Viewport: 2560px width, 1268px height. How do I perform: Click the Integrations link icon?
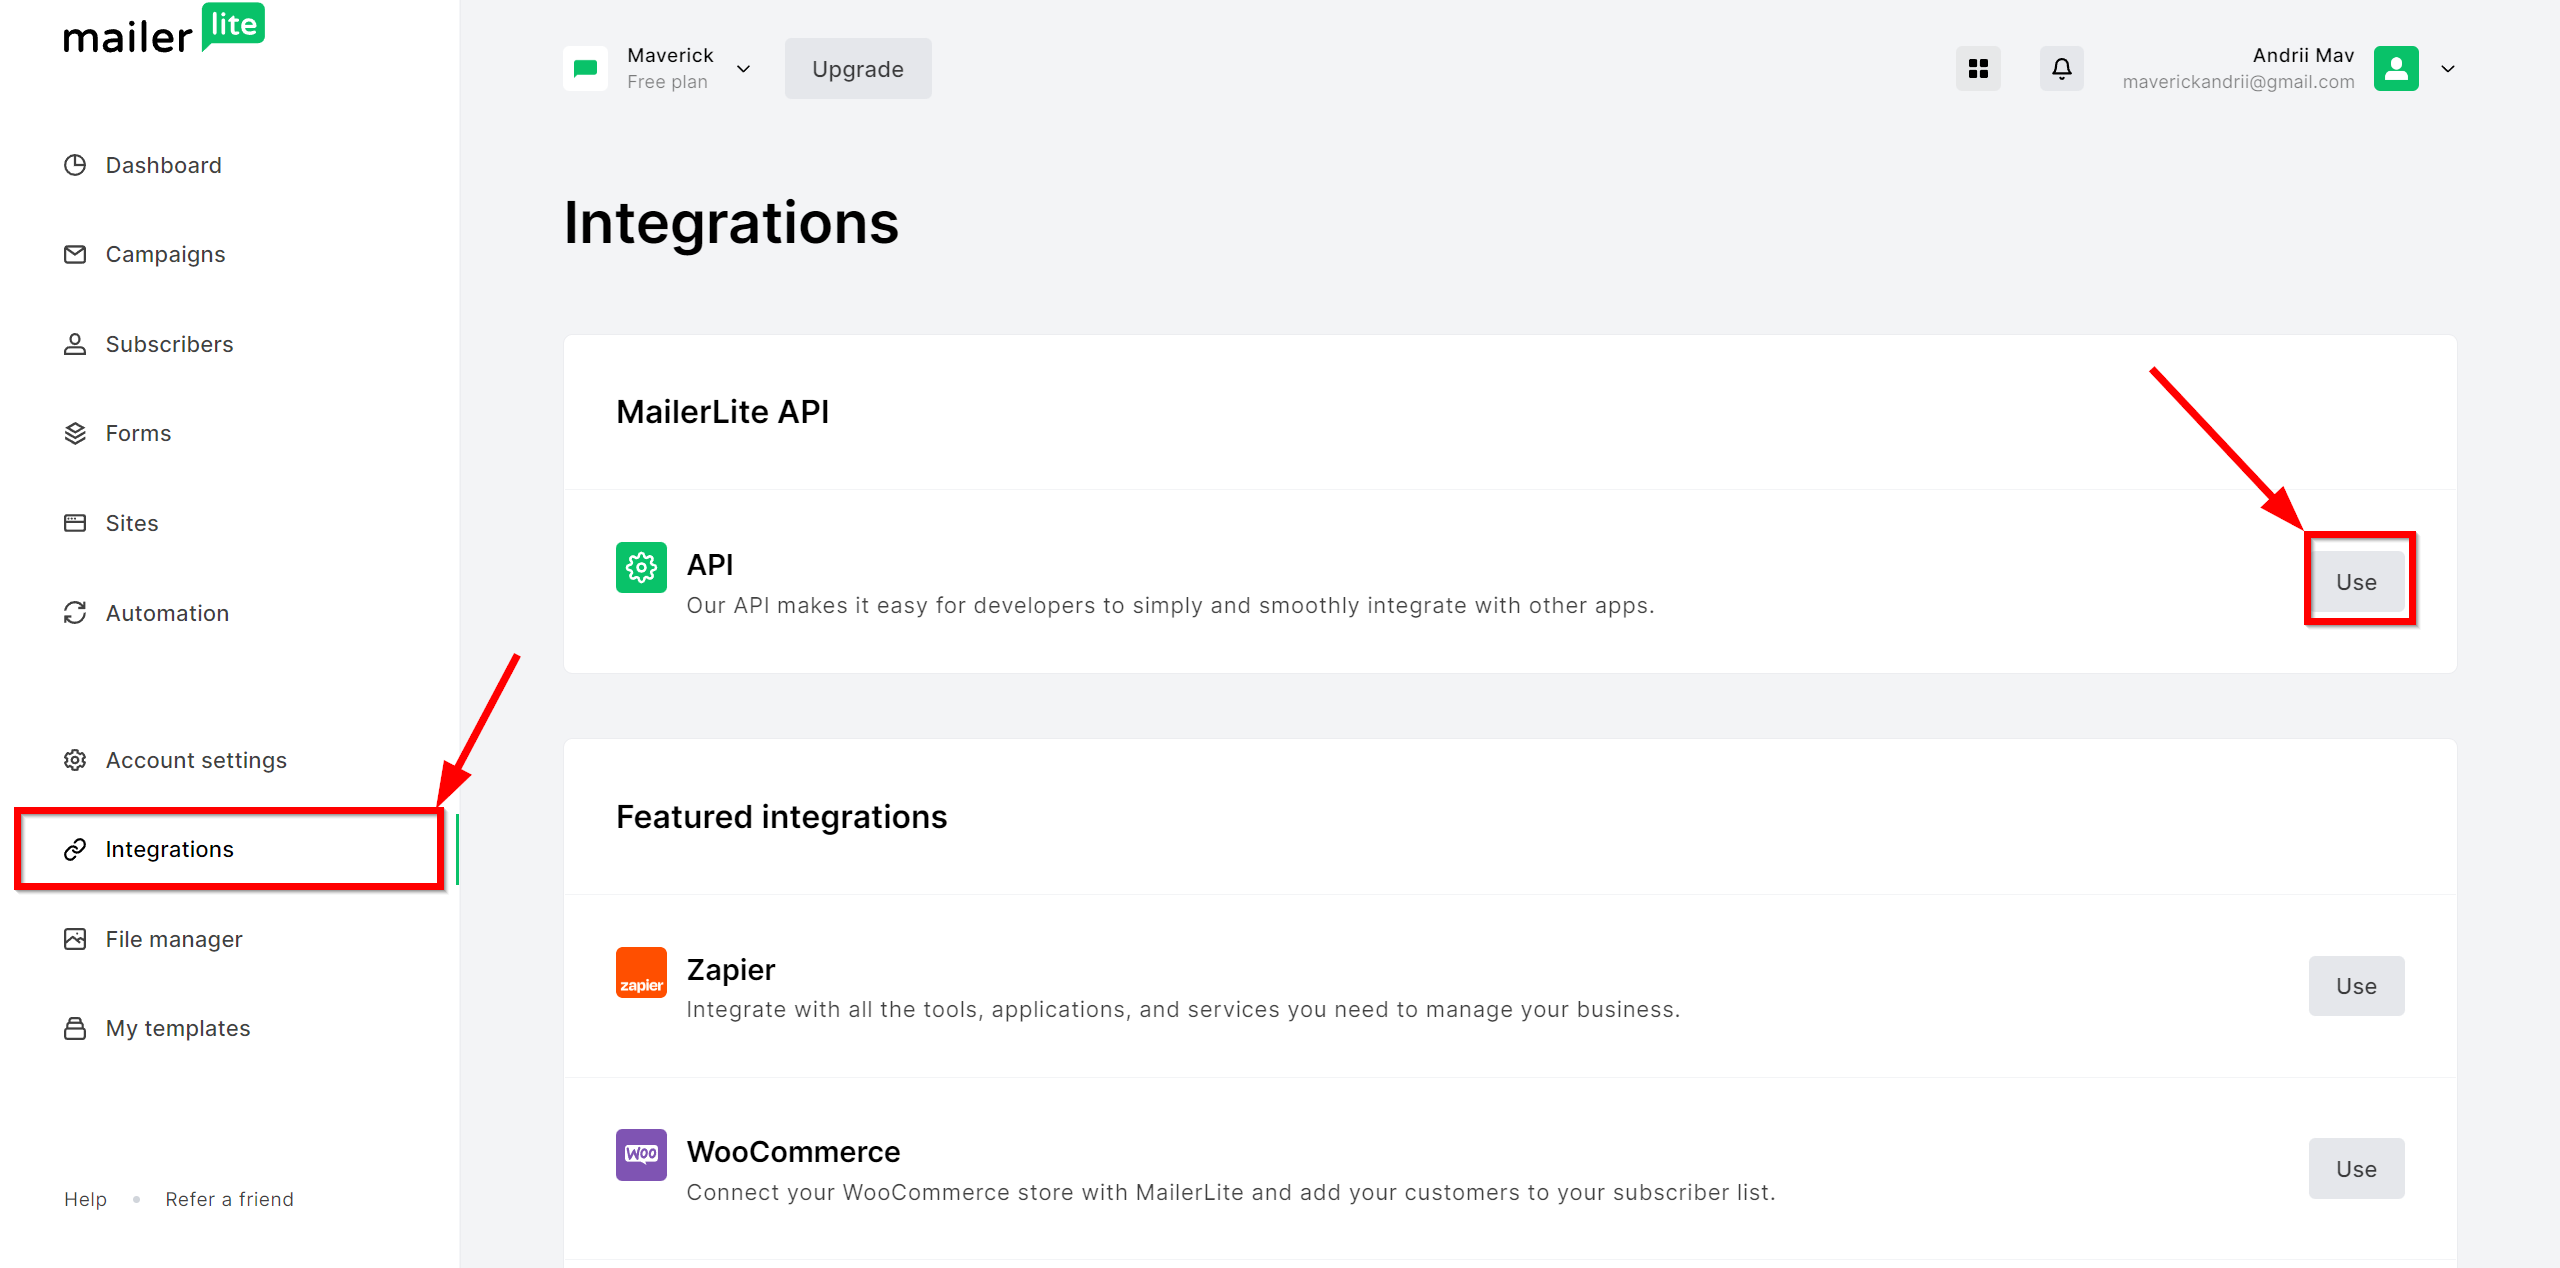[75, 849]
